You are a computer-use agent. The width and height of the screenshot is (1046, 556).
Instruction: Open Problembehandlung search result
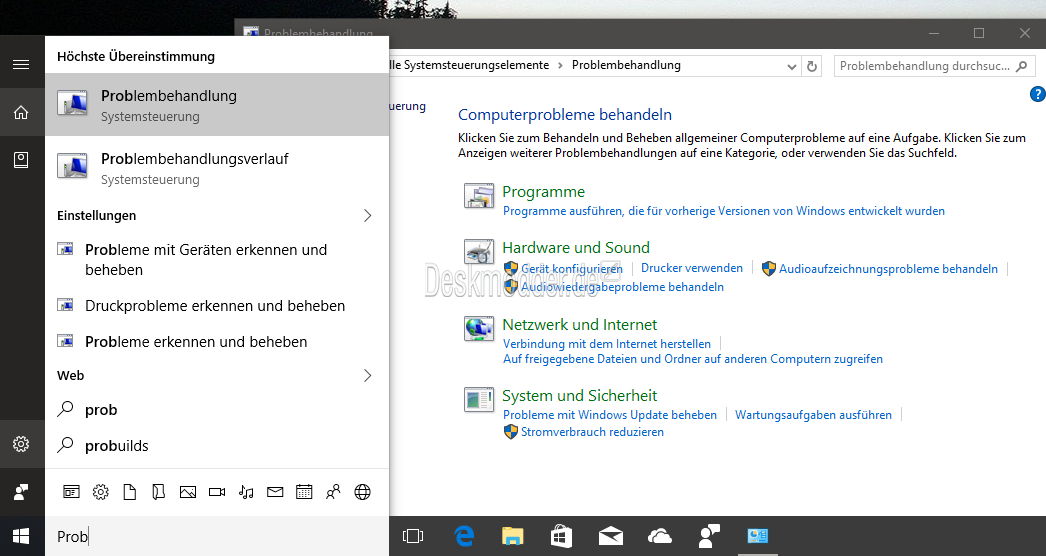217,105
